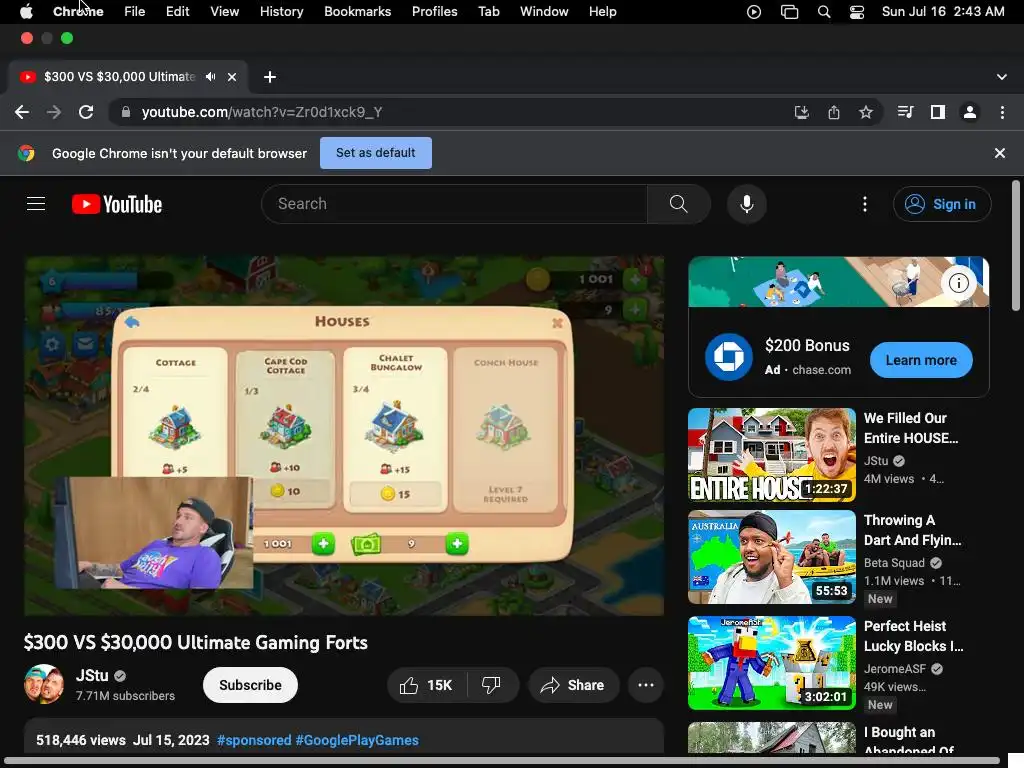This screenshot has height=768, width=1024.
Task: Dismiss the default browser infobar
Action: click(x=999, y=153)
